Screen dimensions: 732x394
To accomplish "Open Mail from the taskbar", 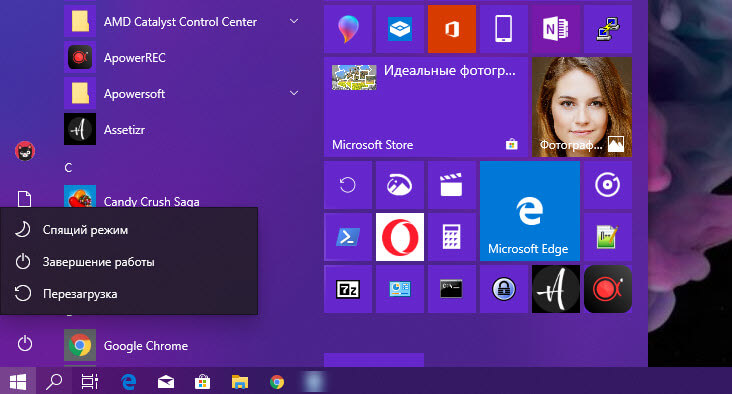I will pos(166,382).
